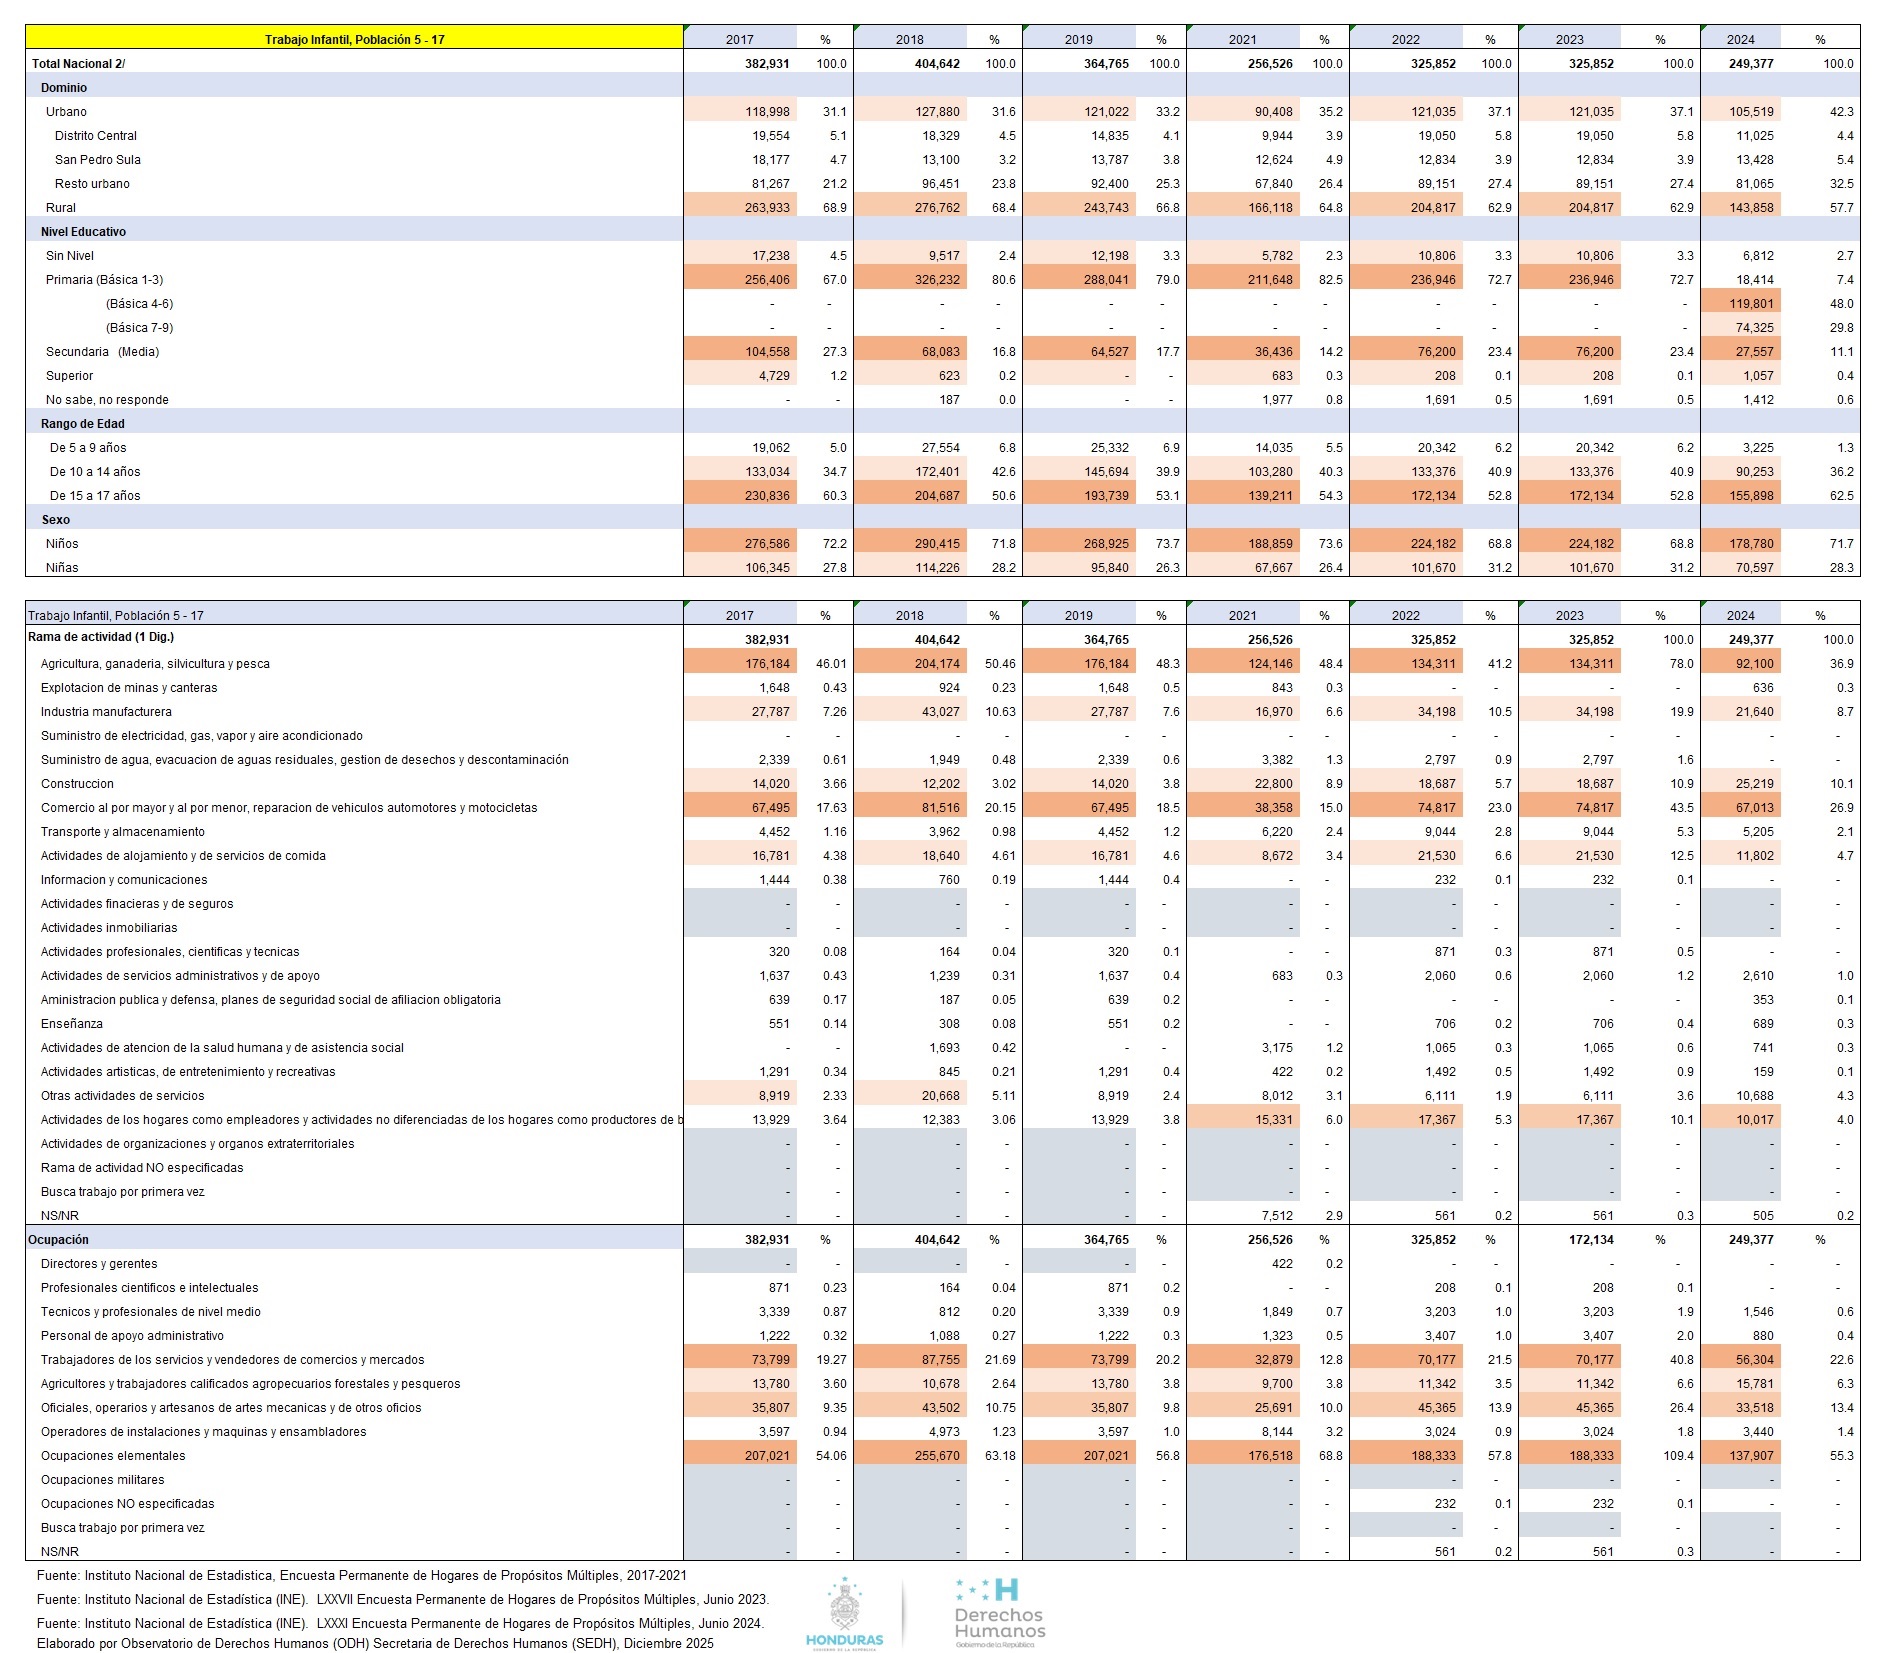
Task: Click the Rama de actividad (1 Dig.) header
Action: 101,637
